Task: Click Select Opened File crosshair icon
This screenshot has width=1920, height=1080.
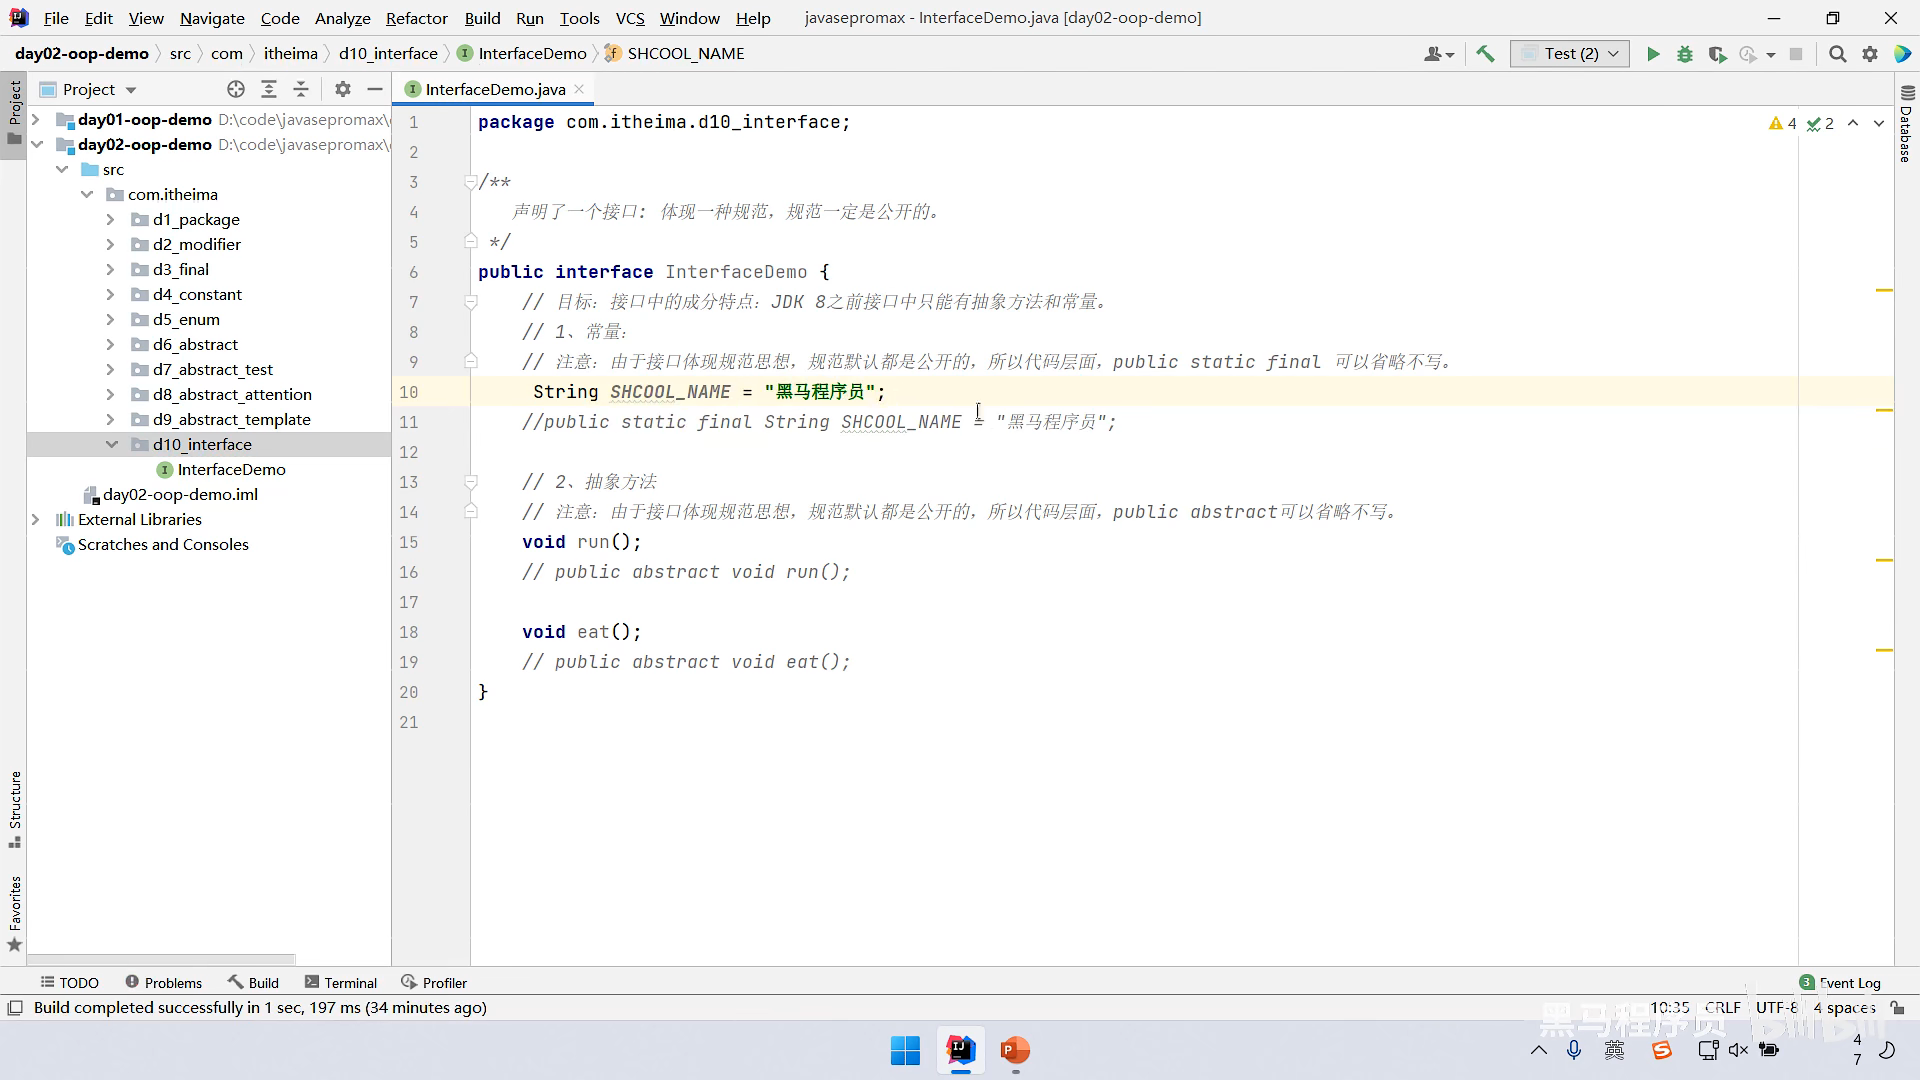Action: click(x=236, y=89)
